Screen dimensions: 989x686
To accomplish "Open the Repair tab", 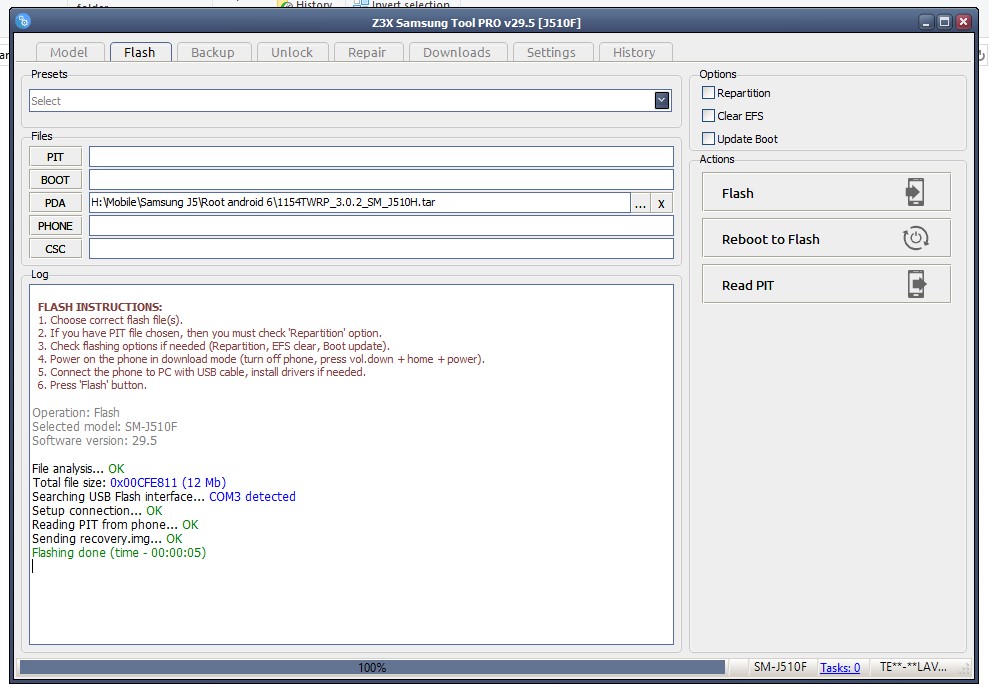I will (366, 52).
